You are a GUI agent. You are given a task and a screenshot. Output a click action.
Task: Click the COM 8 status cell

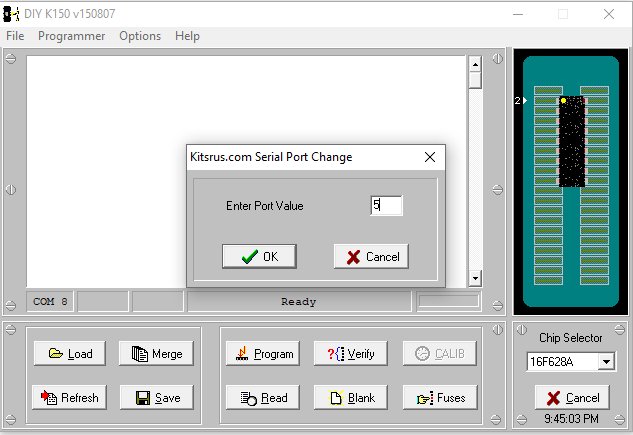[50, 301]
